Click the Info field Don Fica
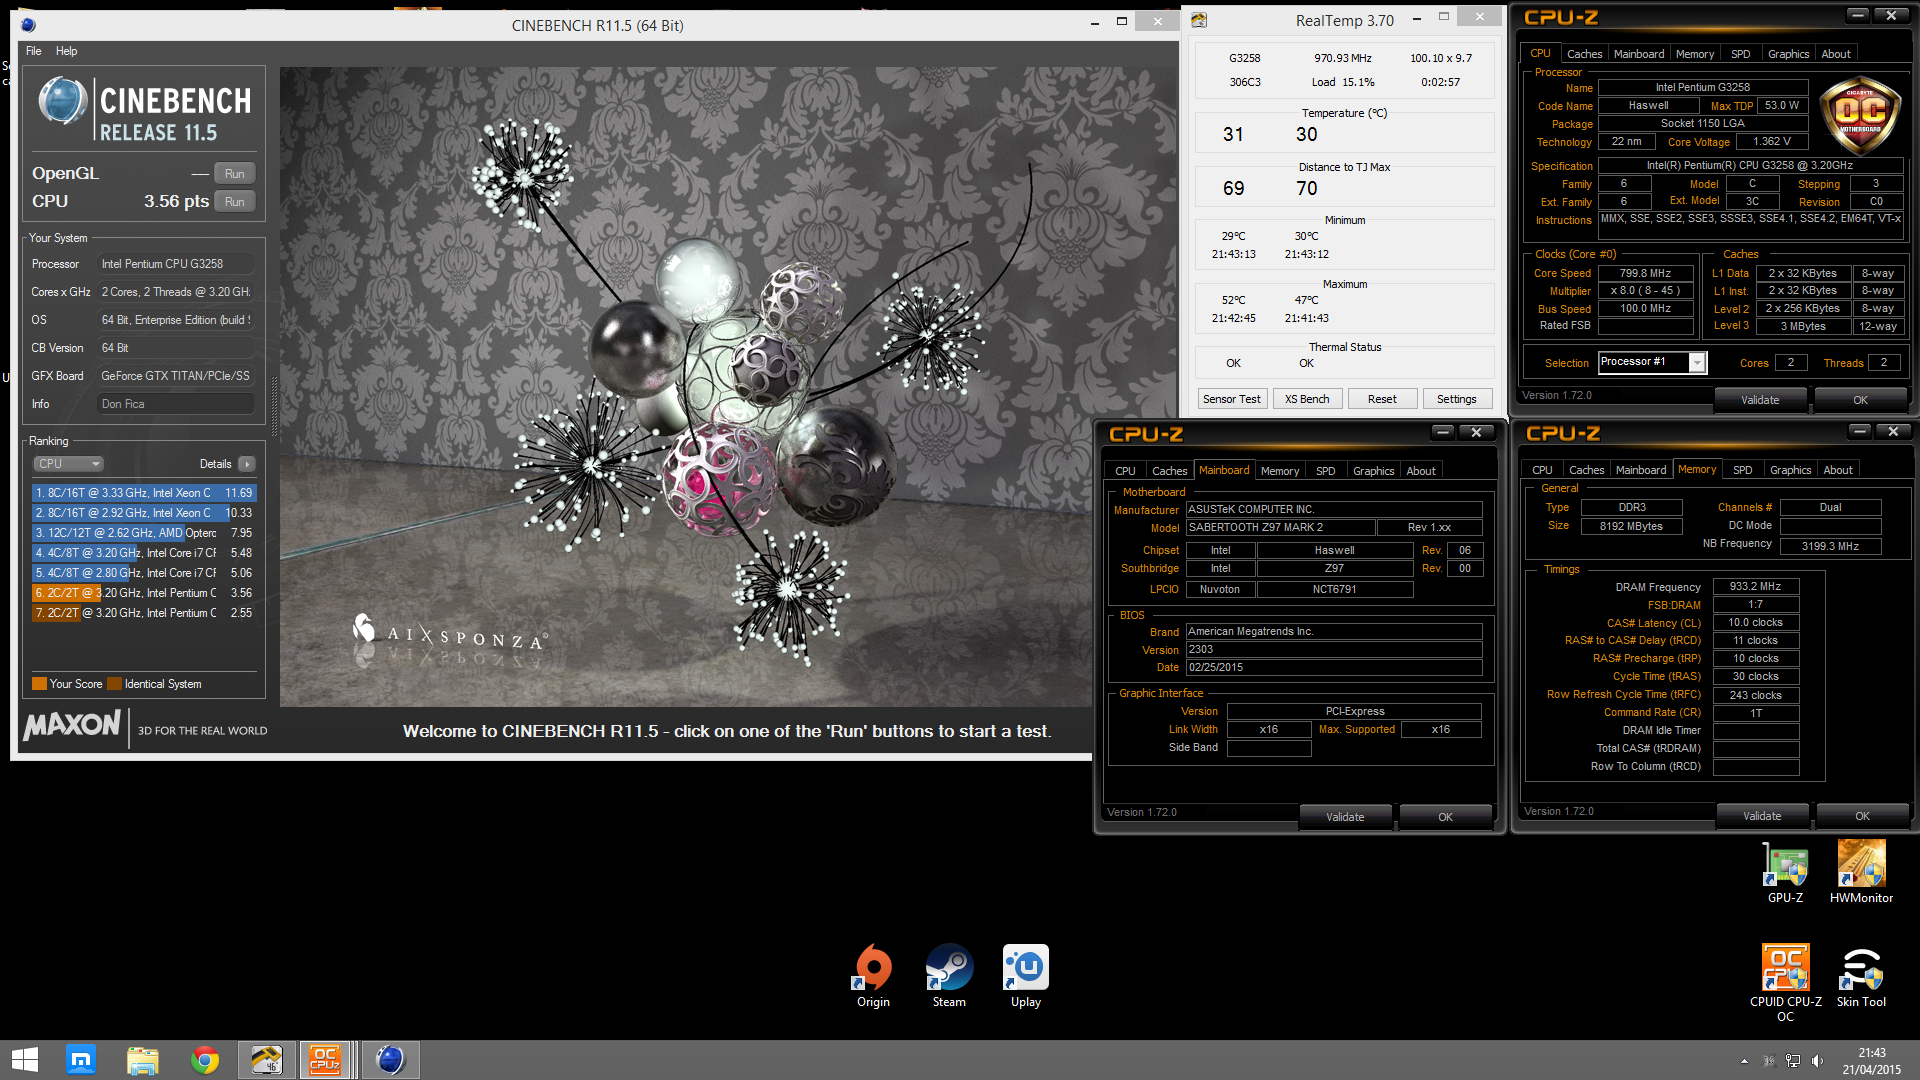 coord(176,404)
